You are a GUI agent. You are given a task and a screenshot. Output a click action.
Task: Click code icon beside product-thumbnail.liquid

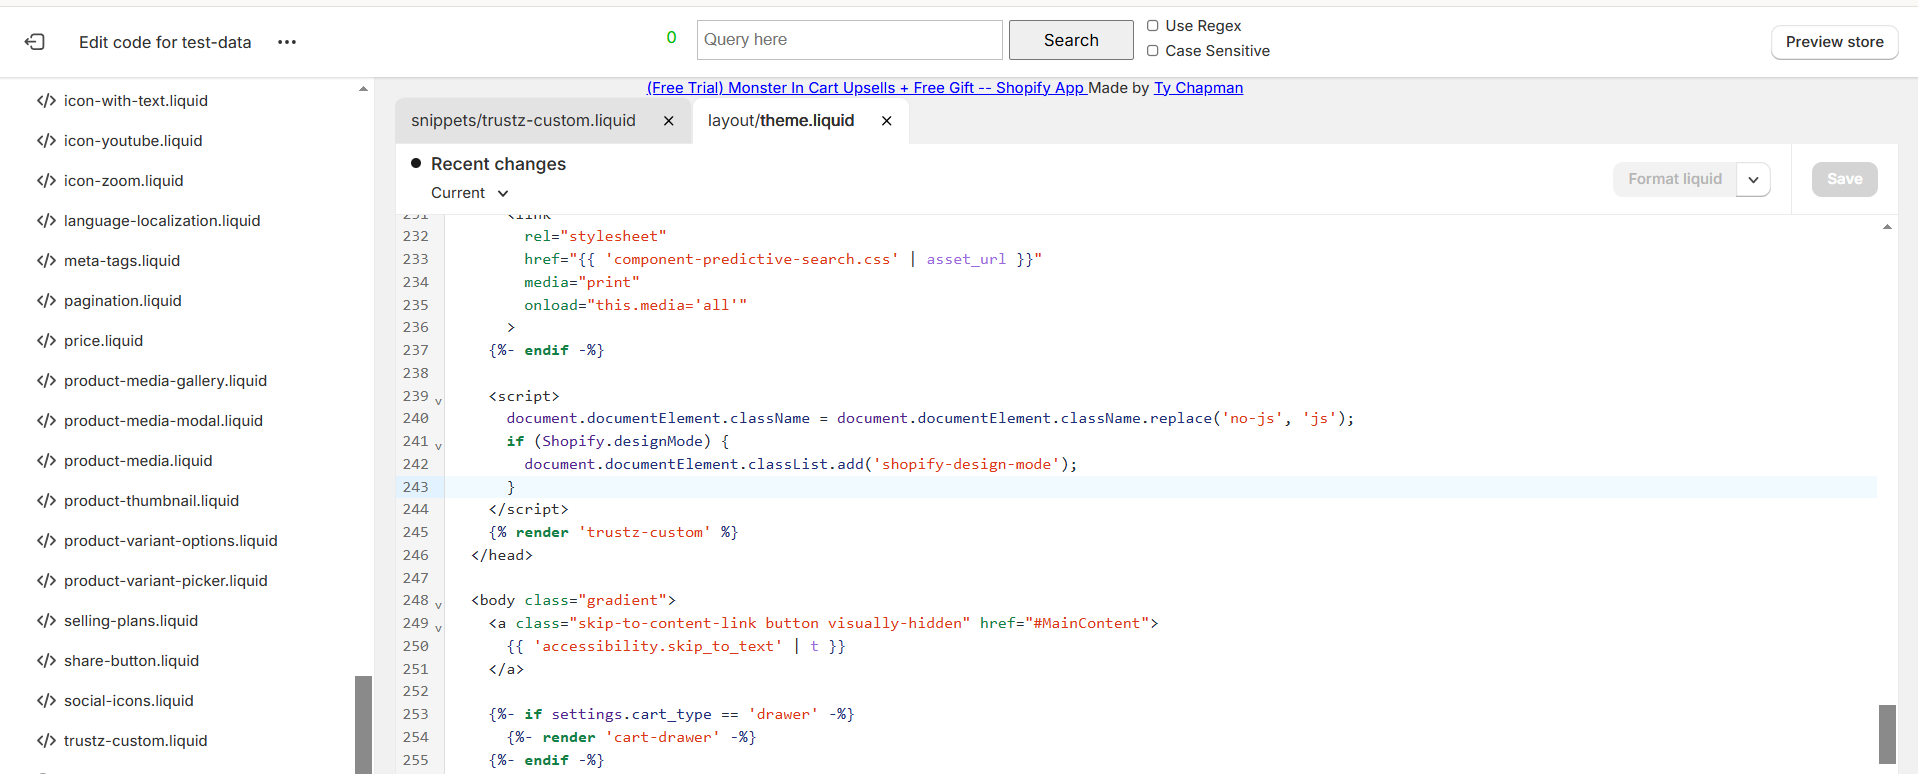pyautogui.click(x=46, y=501)
